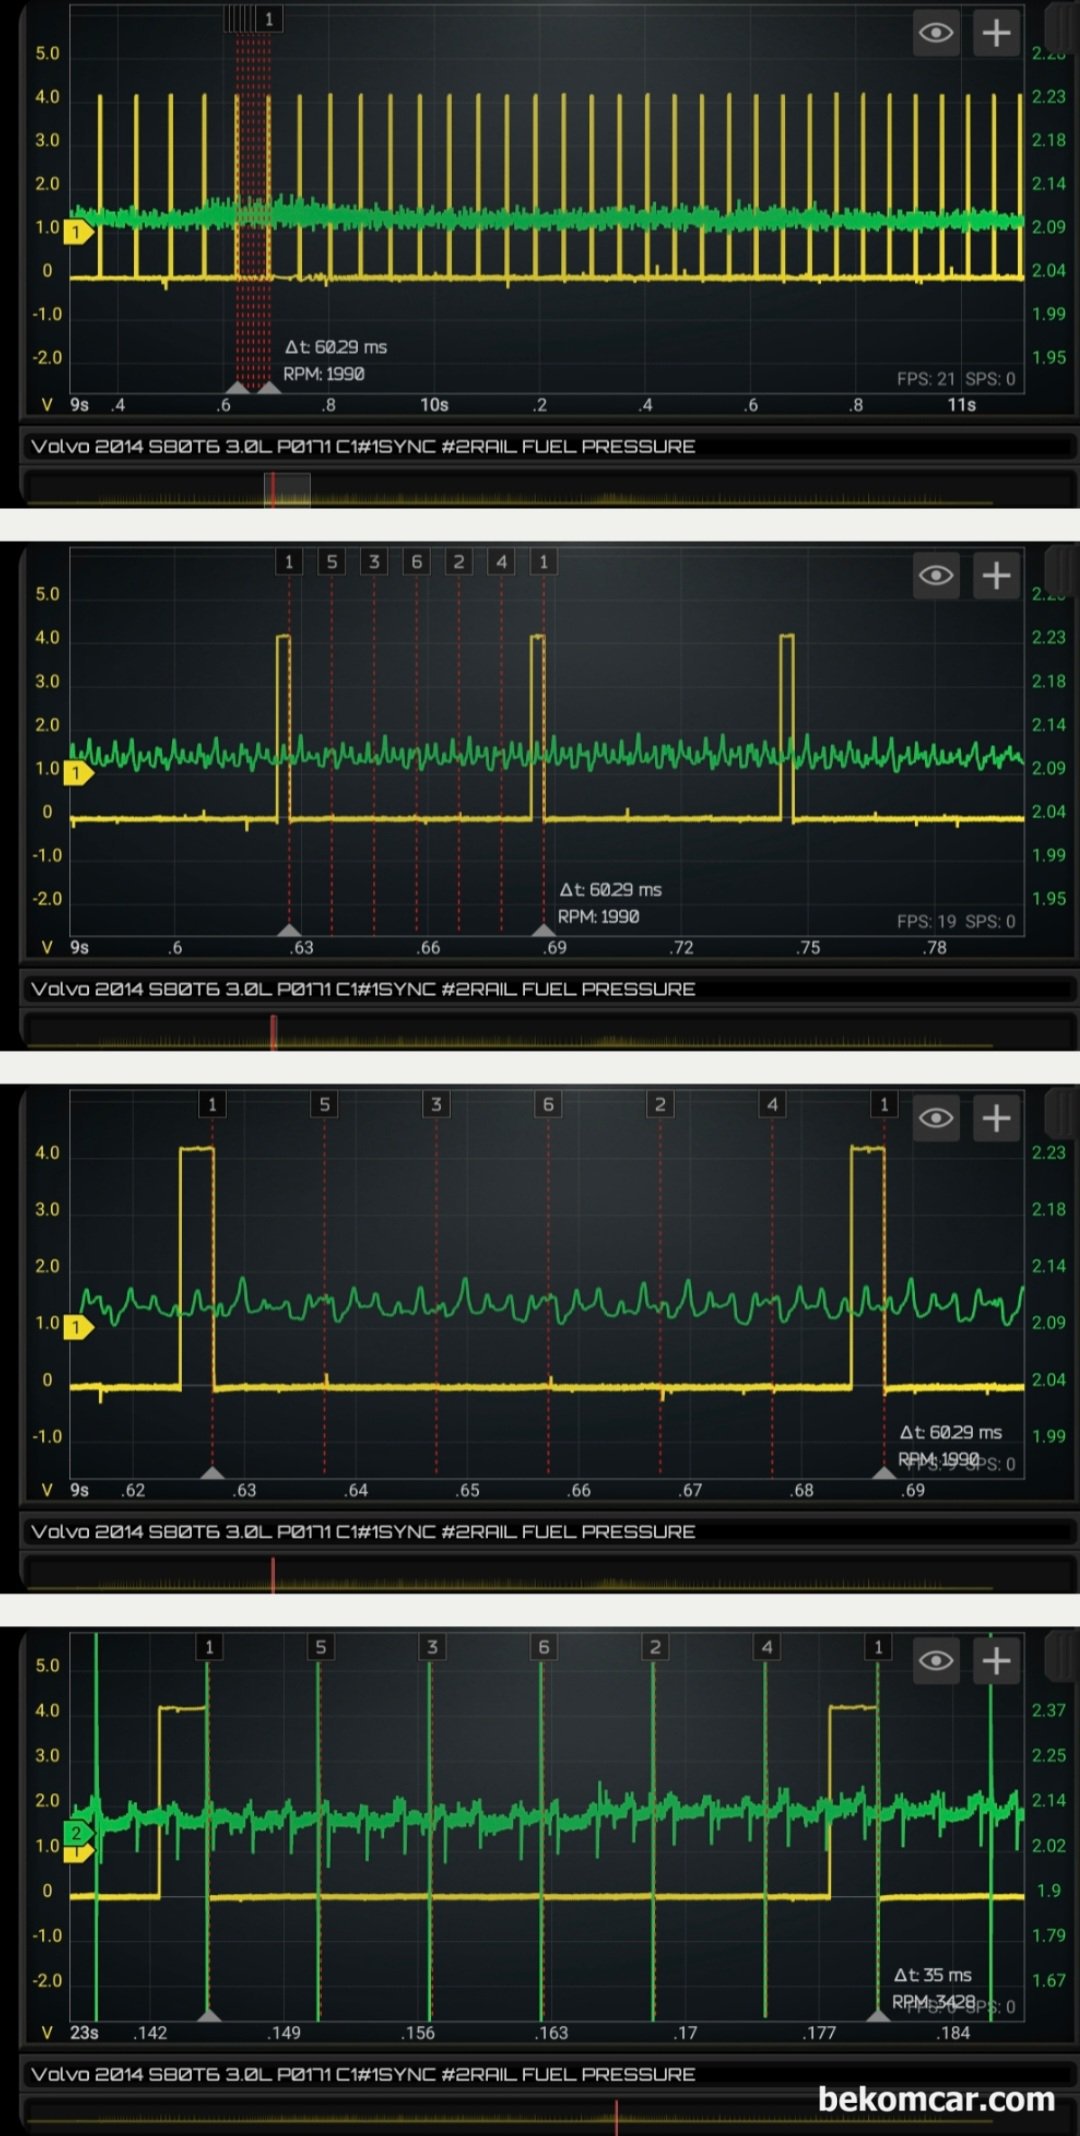
Task: Select the green channel 2 marker in the bottom chart
Action: point(78,1833)
